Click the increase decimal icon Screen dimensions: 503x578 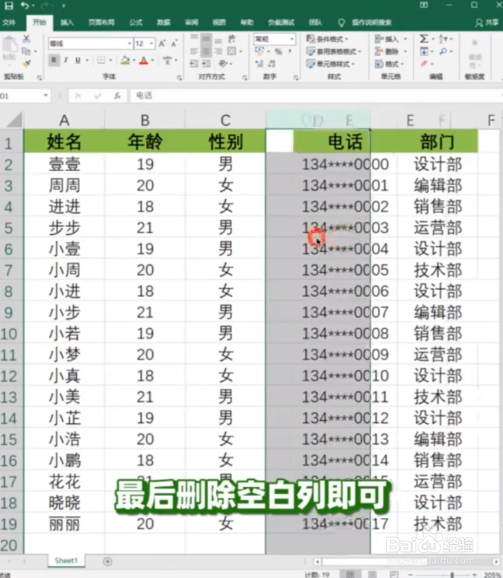259,64
